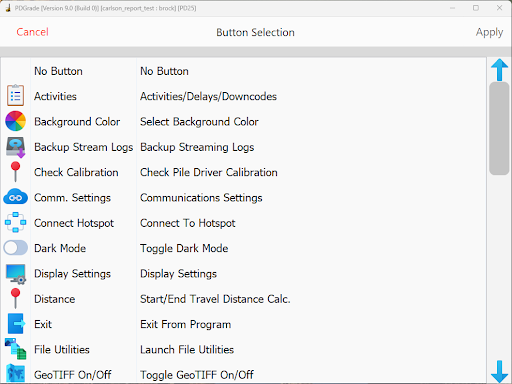The width and height of the screenshot is (512, 384).
Task: Click 'Communications Settings' description
Action: 201,198
